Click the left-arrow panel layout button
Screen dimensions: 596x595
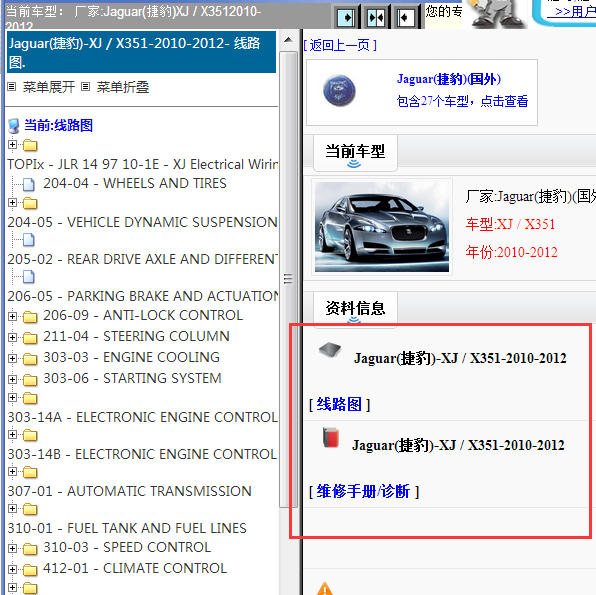(405, 17)
